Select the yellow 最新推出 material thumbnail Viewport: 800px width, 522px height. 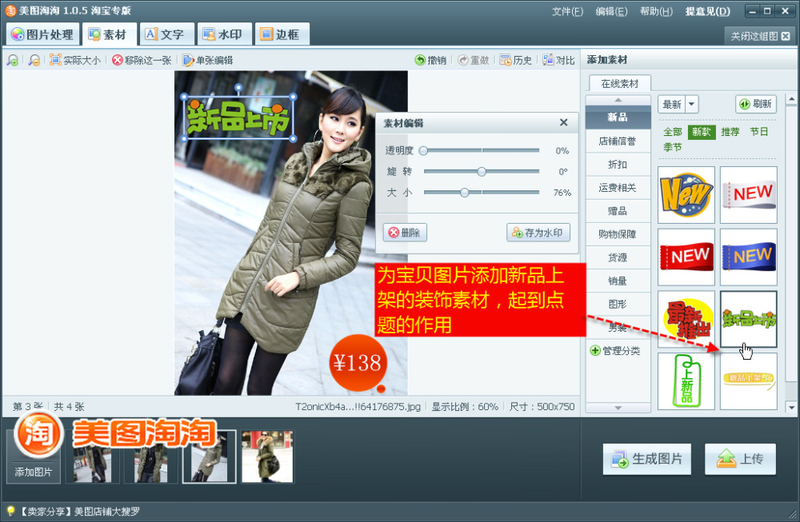(x=686, y=319)
